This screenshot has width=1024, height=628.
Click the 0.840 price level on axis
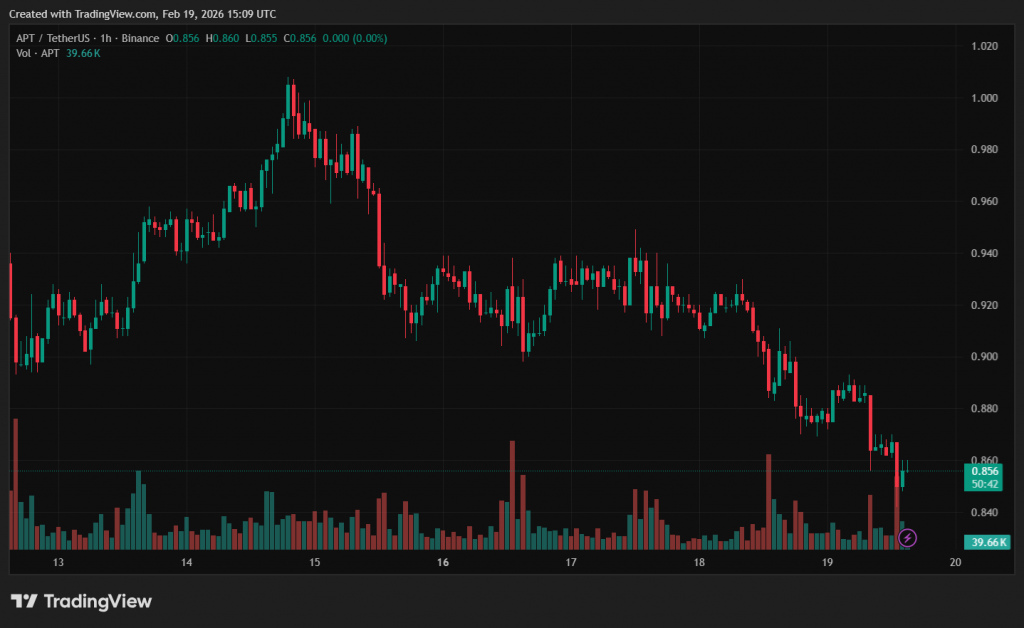click(986, 512)
